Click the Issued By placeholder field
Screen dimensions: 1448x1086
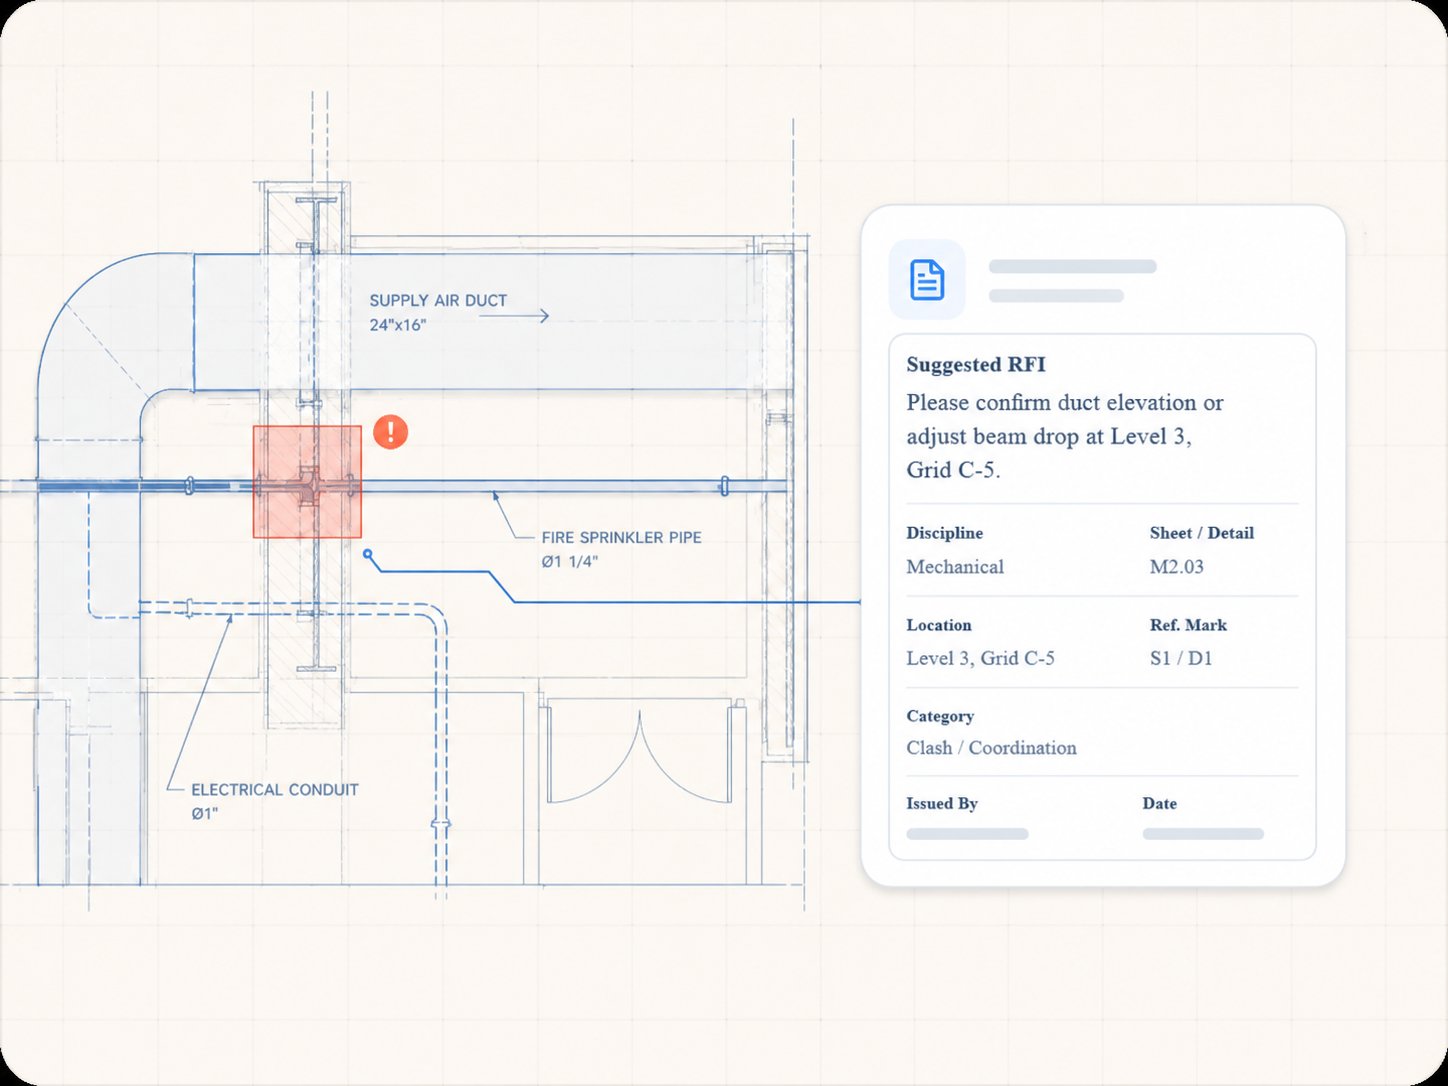click(x=967, y=834)
